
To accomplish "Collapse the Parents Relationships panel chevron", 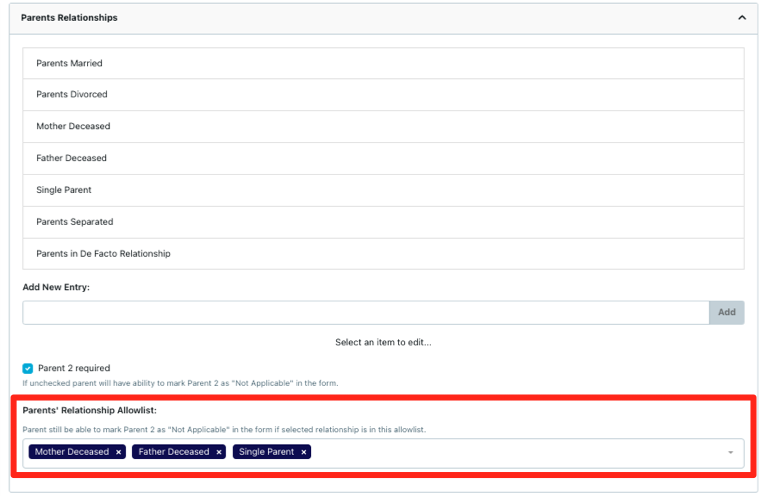I will point(741,18).
